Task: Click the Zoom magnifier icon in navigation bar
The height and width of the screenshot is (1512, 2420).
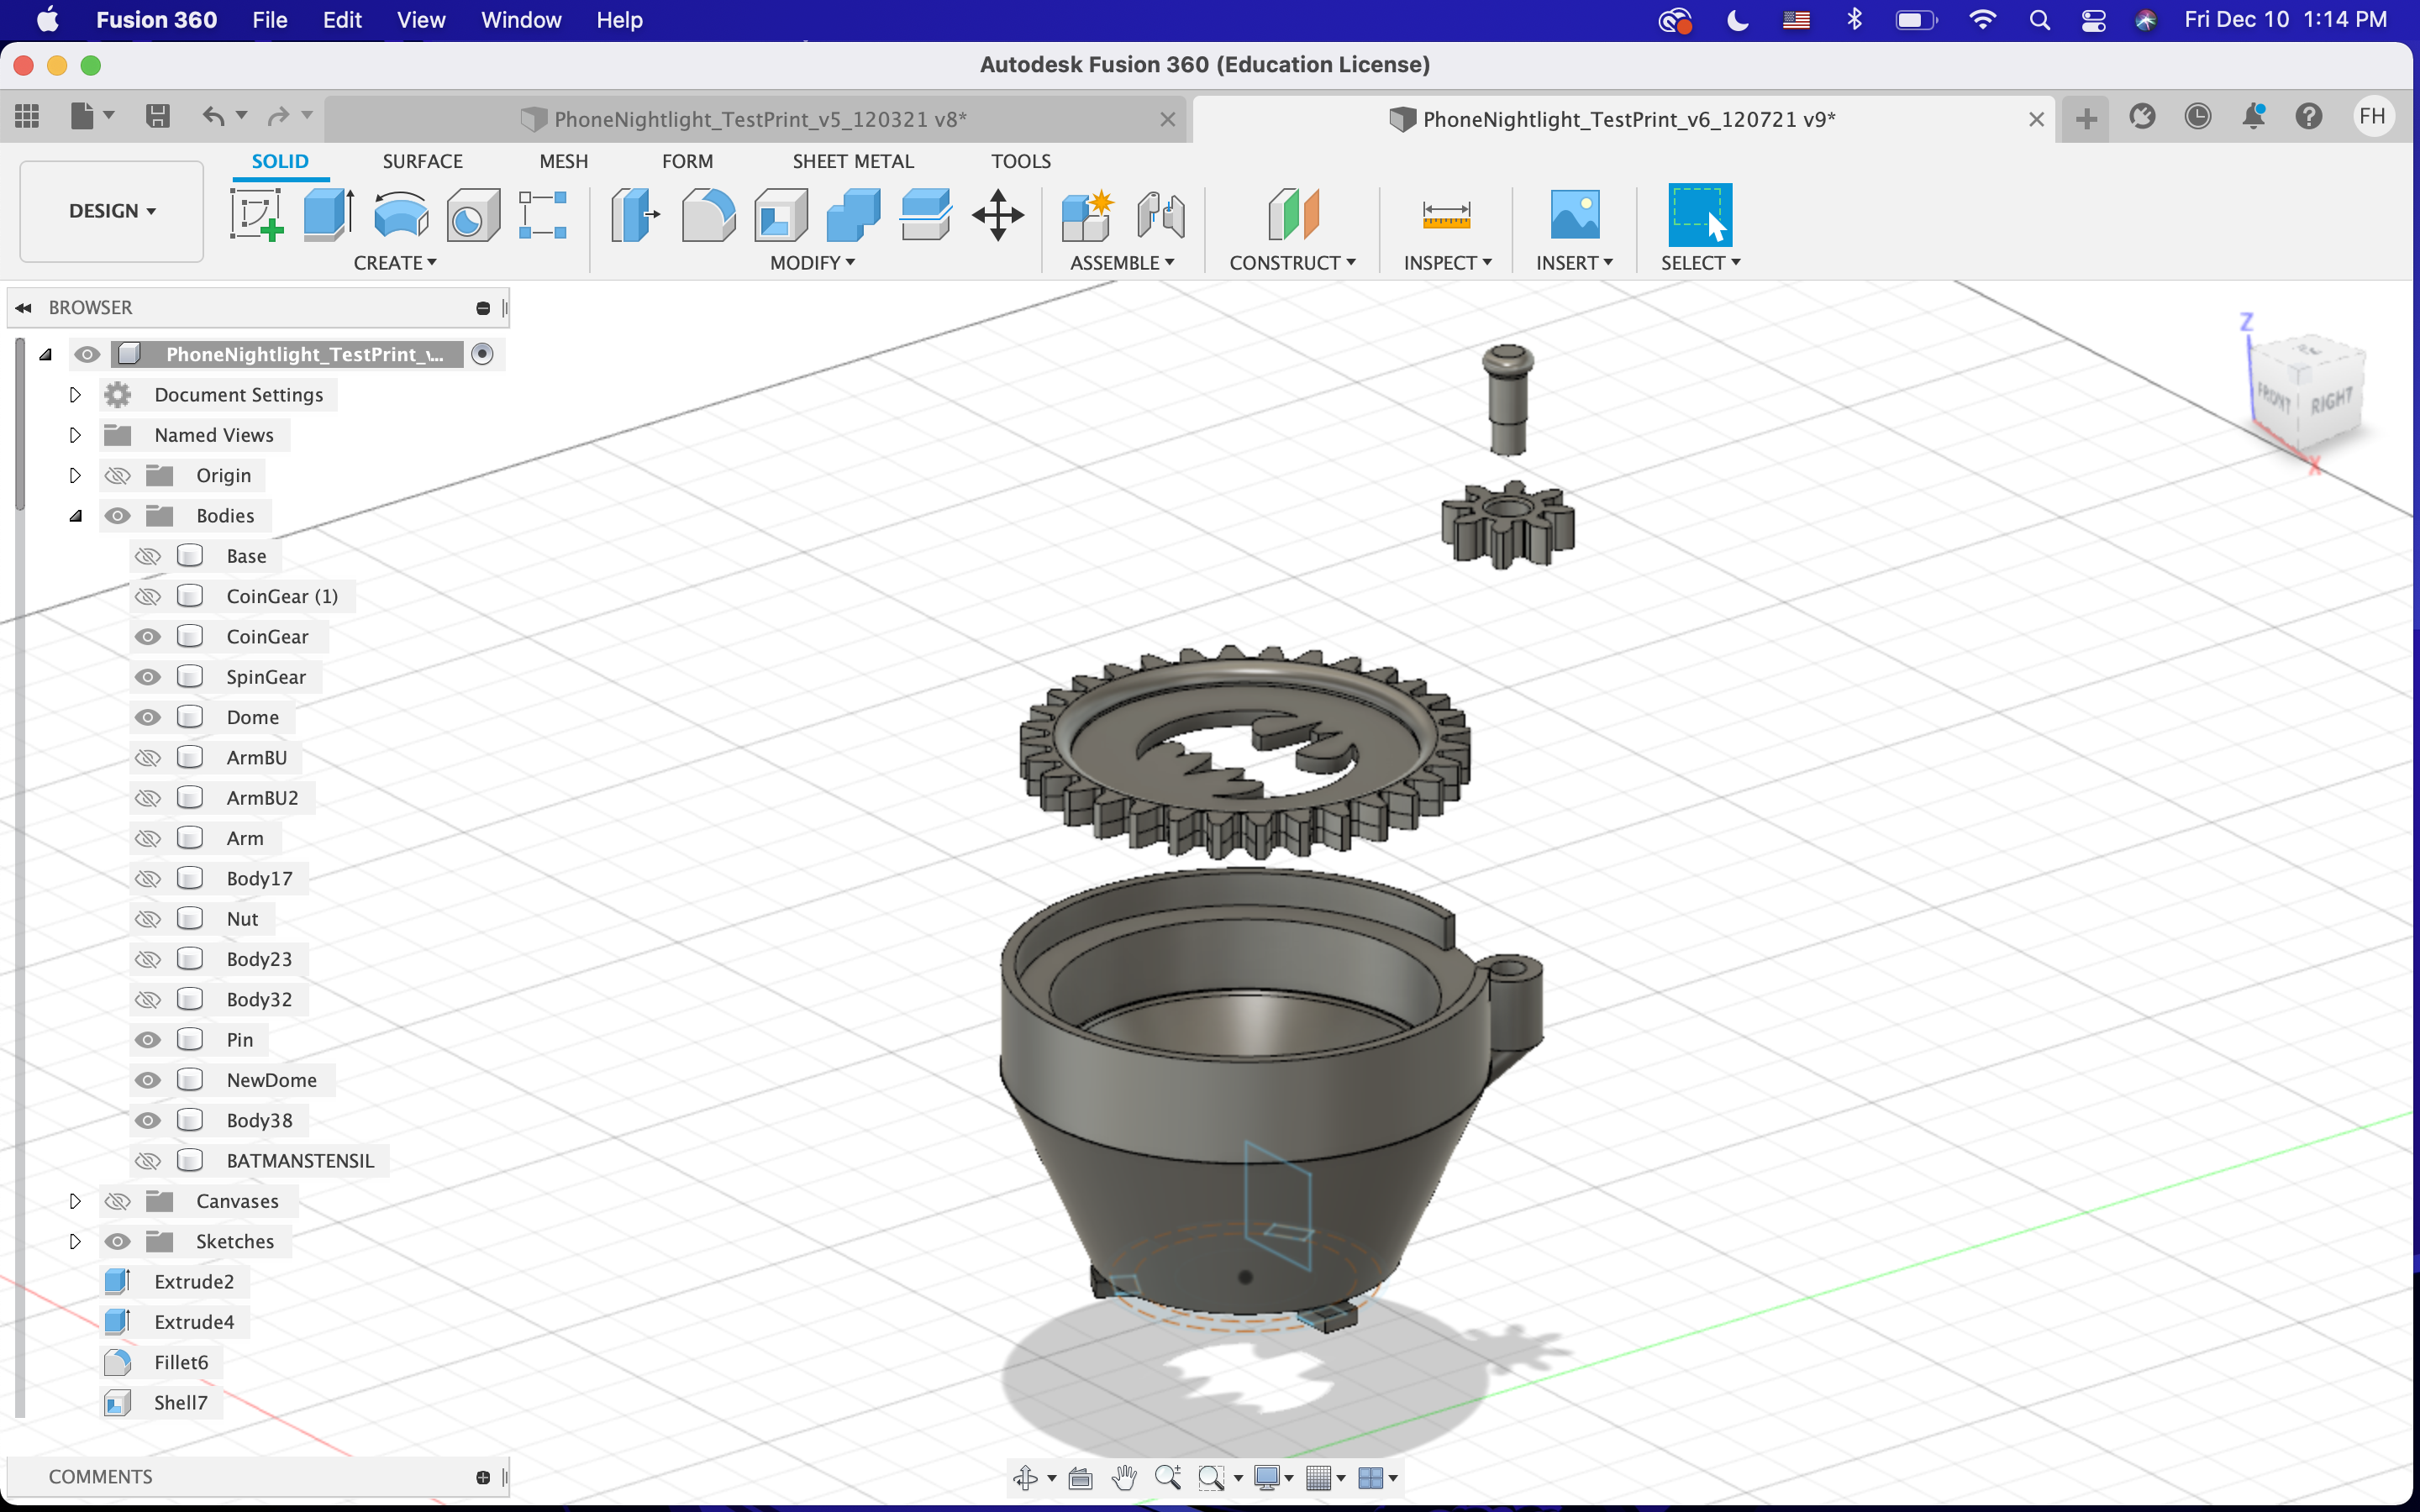Action: 1167,1477
